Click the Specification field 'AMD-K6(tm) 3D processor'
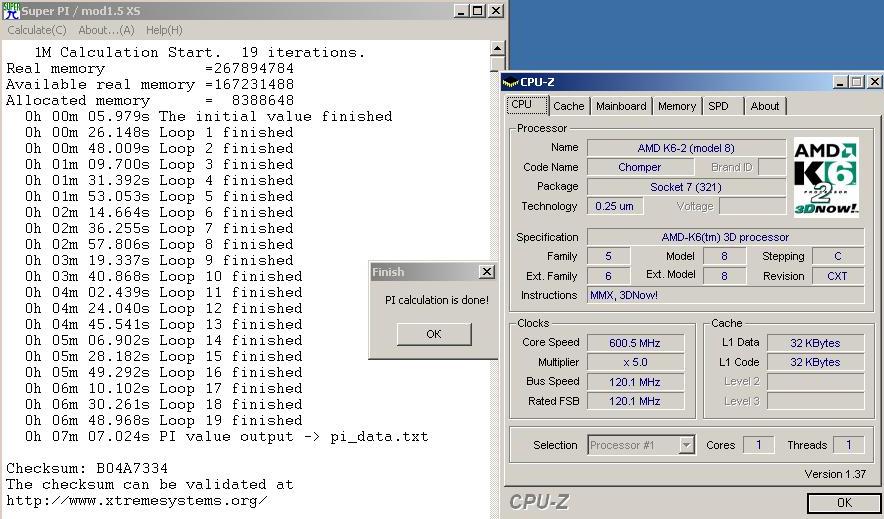 (x=726, y=237)
